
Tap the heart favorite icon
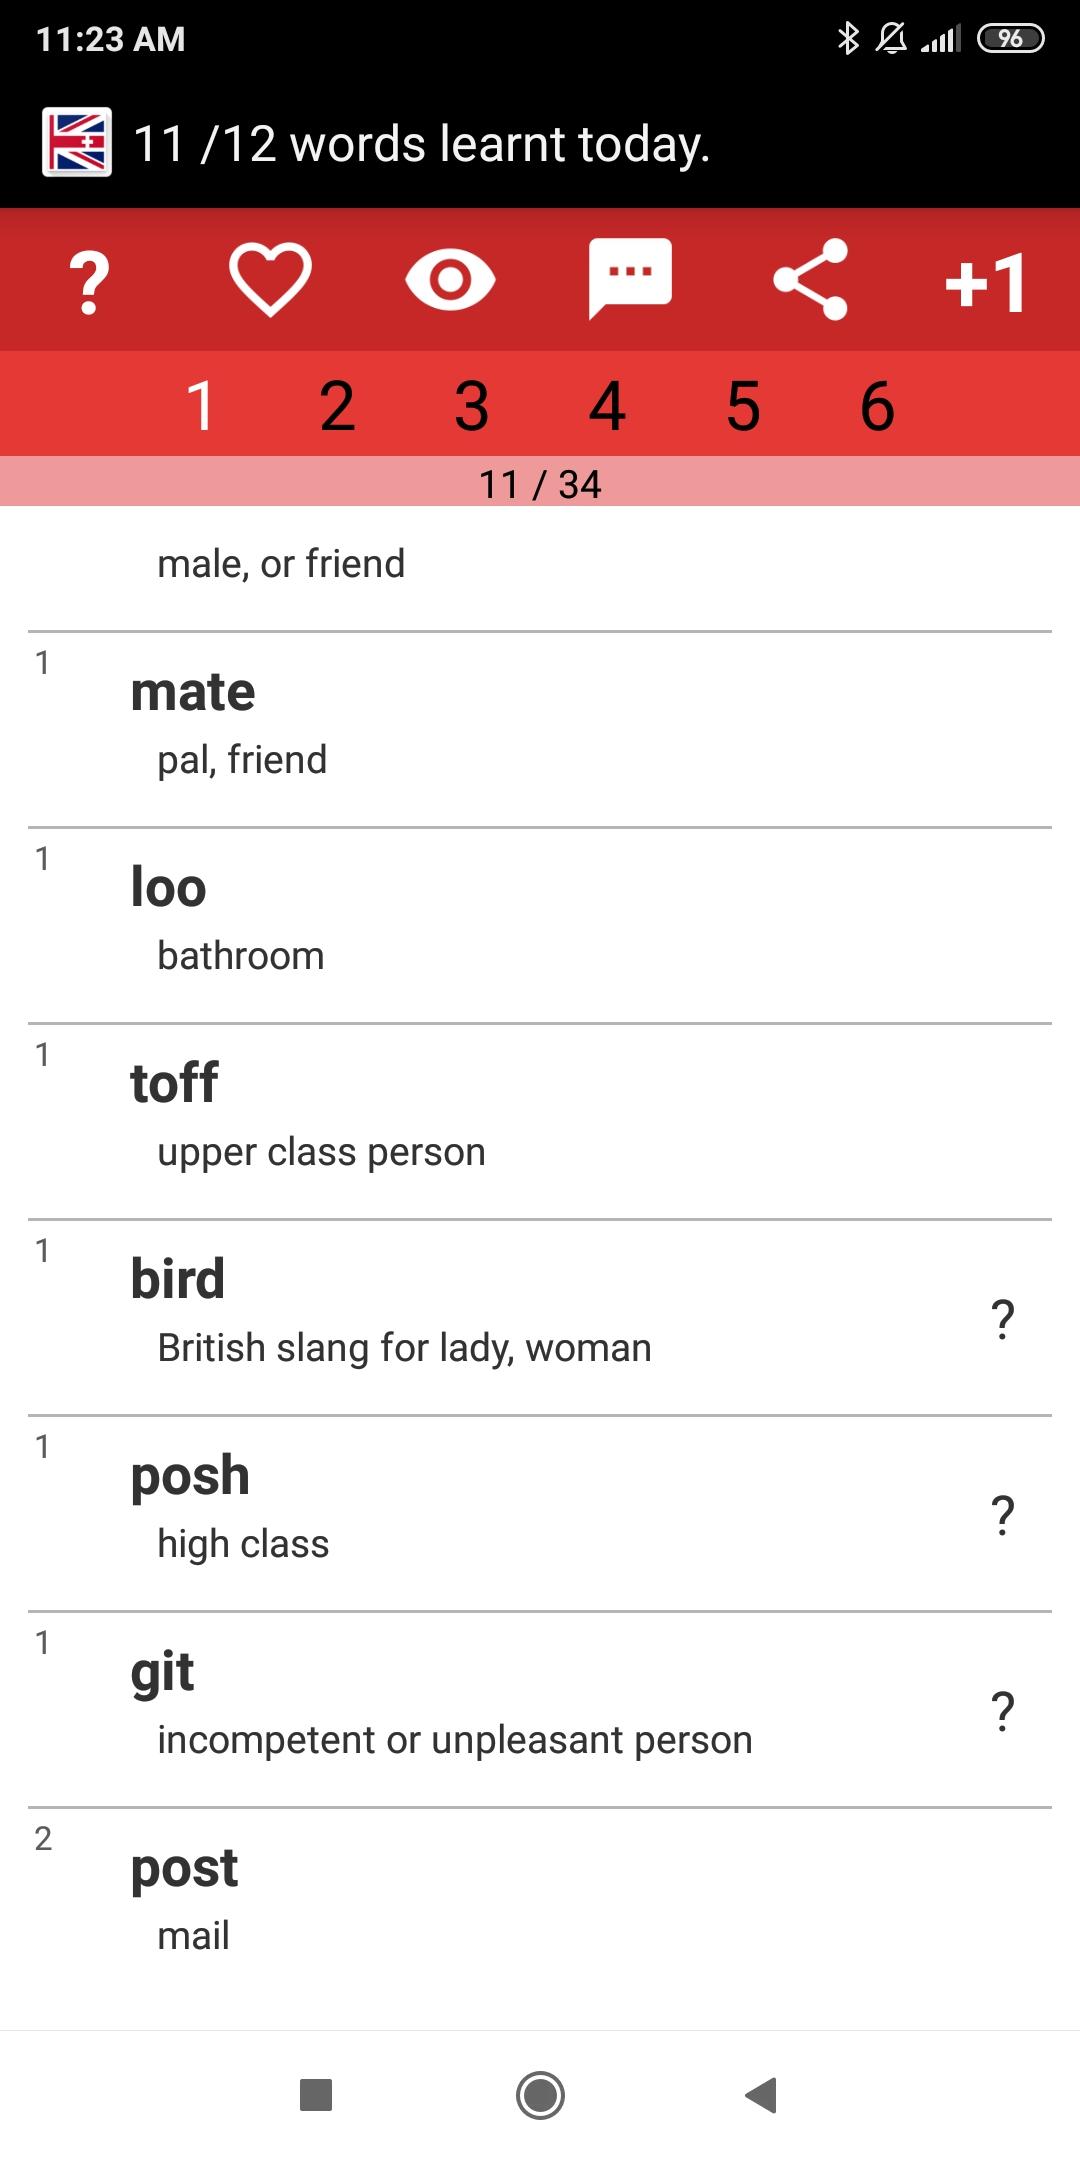pos(270,280)
